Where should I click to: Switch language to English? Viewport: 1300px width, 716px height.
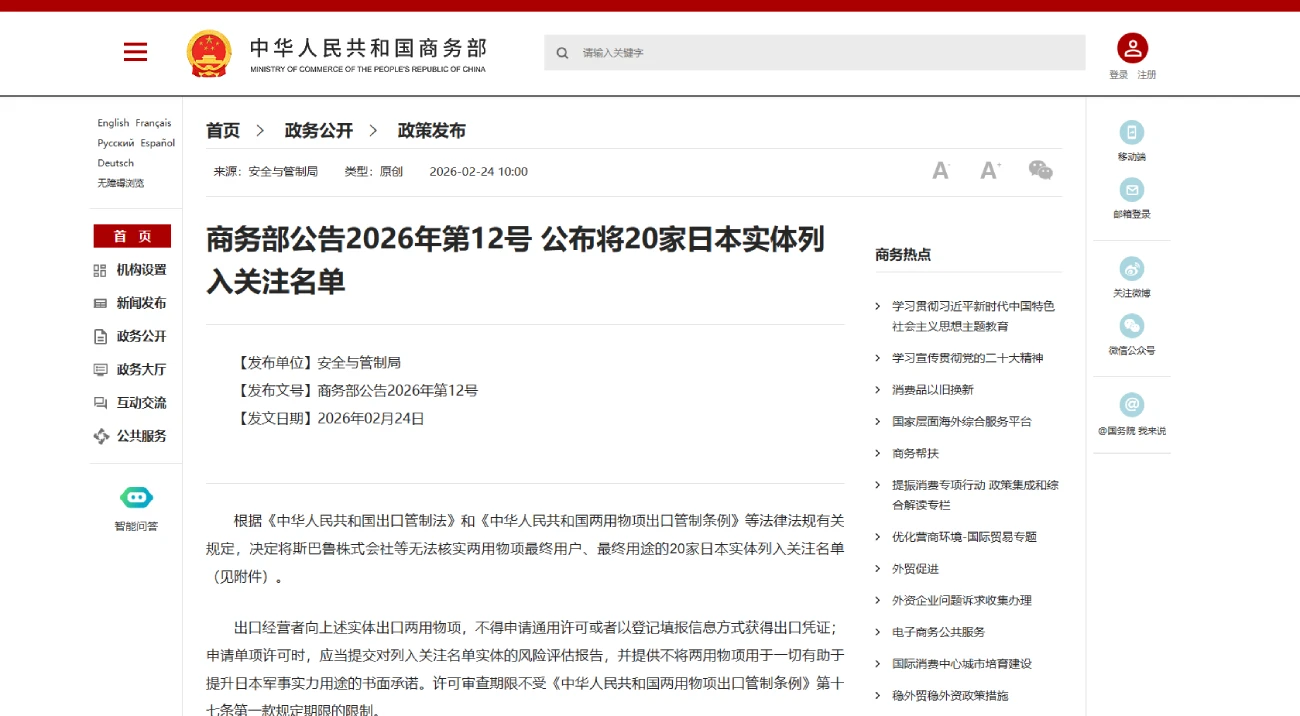click(x=113, y=123)
